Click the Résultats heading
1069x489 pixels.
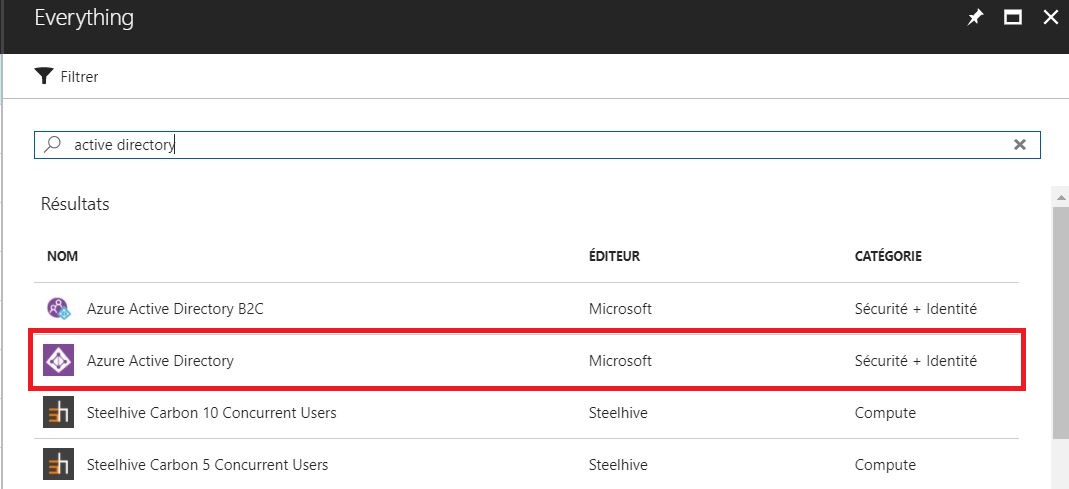tap(75, 204)
